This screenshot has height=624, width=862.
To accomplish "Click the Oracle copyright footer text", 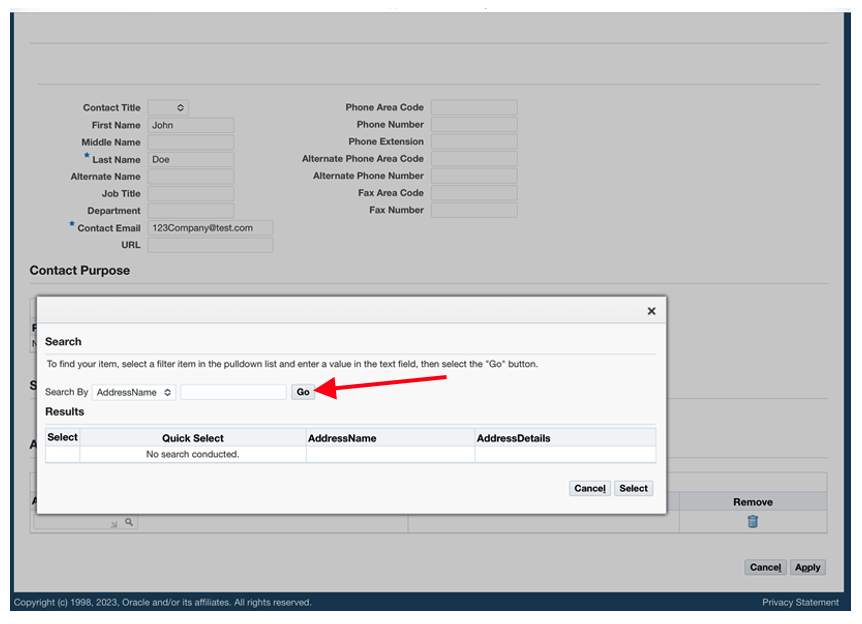I will (163, 603).
